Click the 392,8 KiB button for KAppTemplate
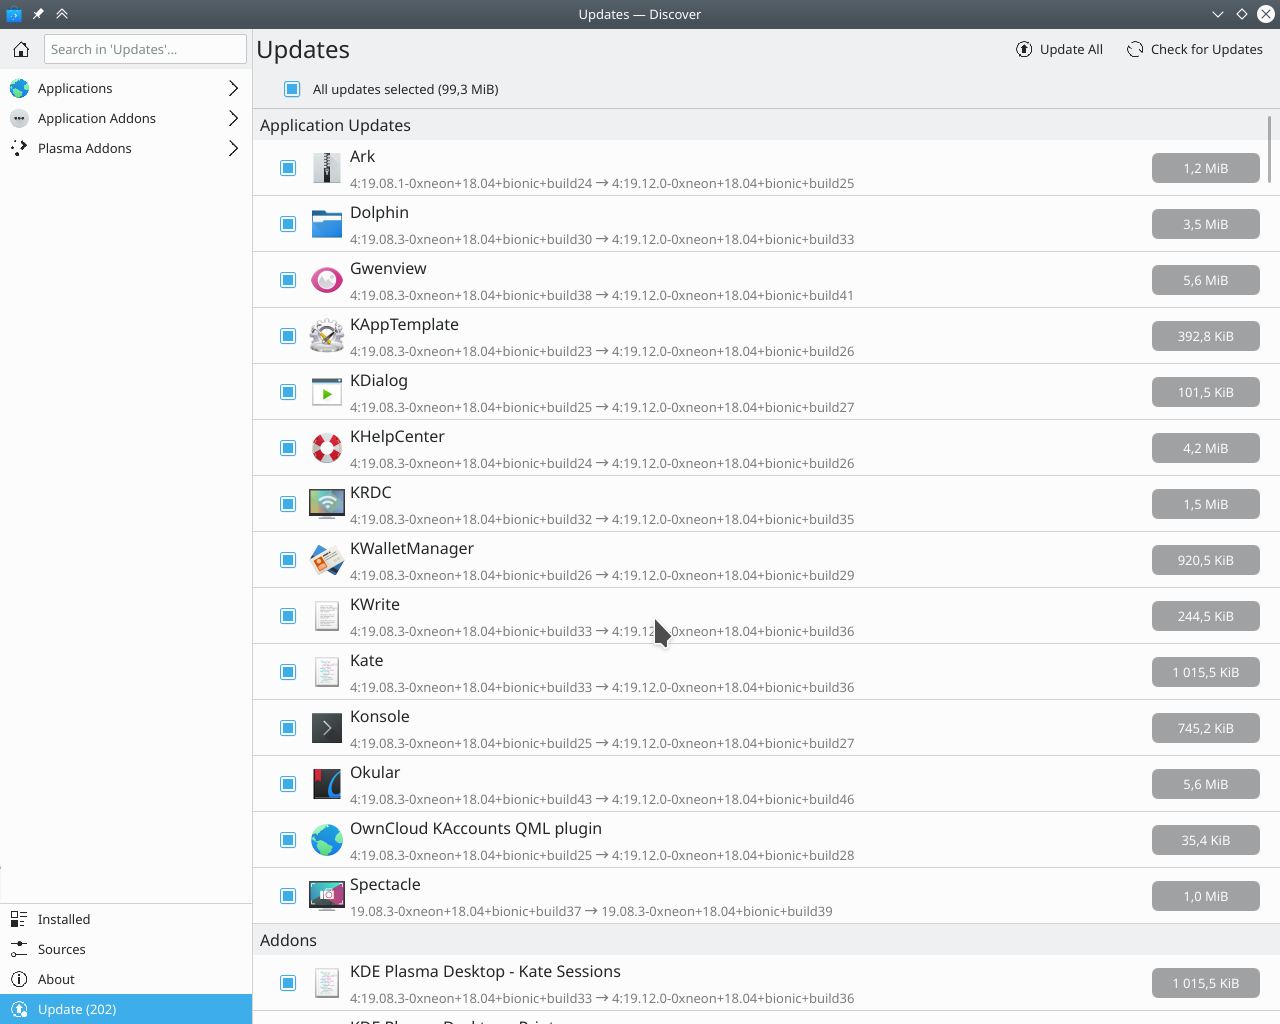Viewport: 1280px width, 1024px height. pyautogui.click(x=1205, y=336)
